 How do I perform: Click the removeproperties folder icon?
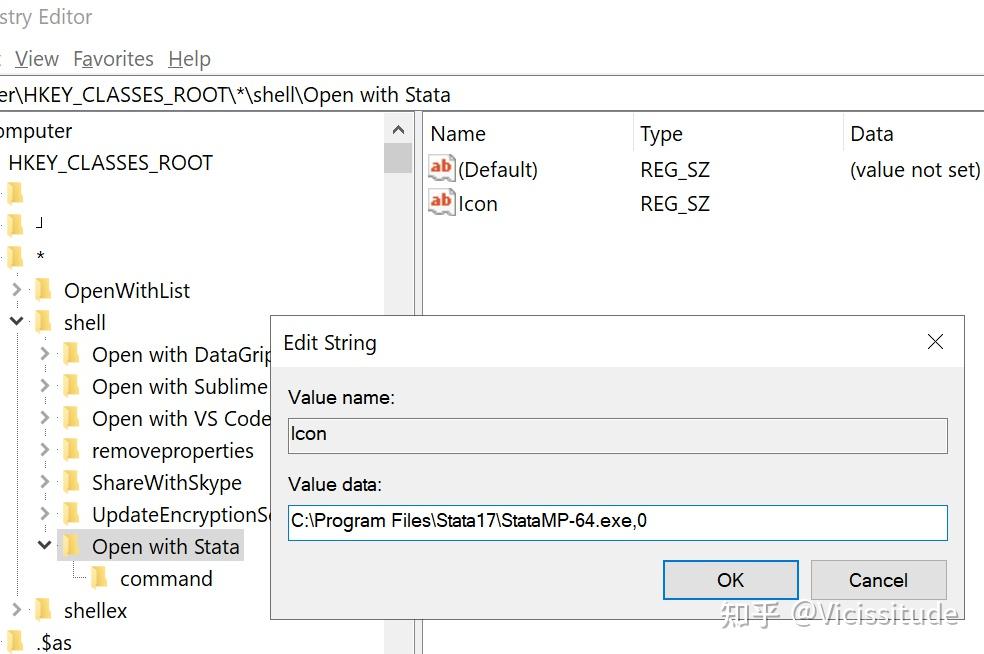click(x=71, y=450)
